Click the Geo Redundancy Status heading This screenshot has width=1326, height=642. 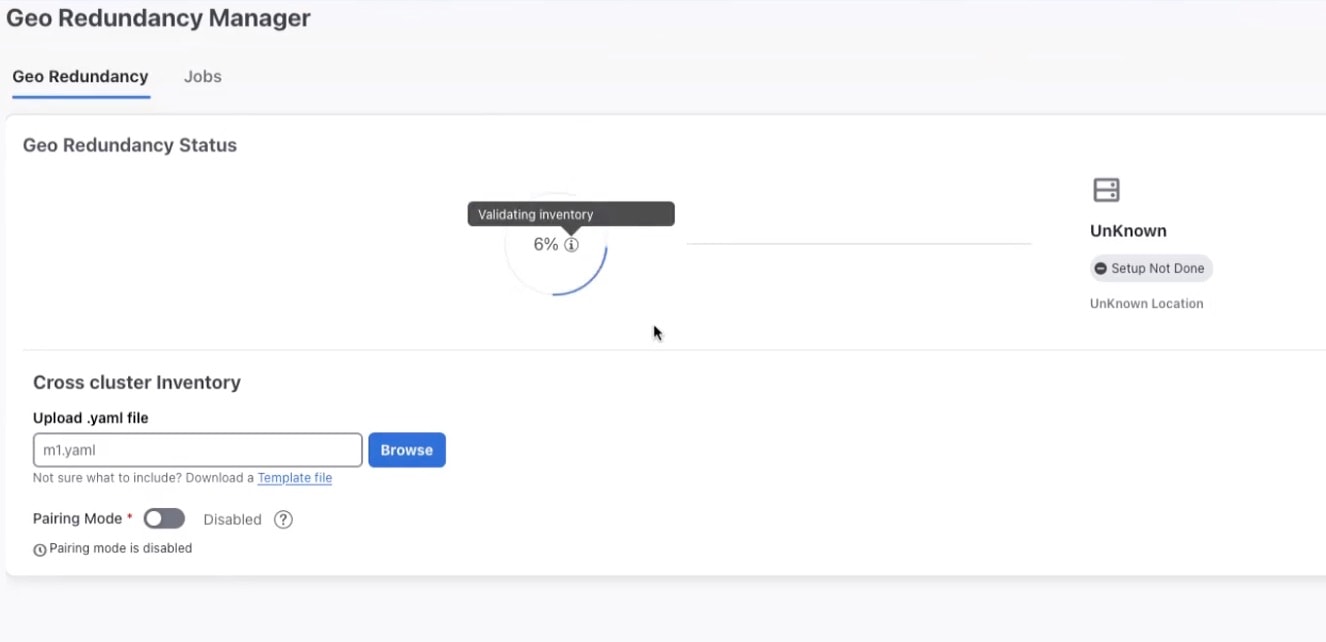coord(130,146)
